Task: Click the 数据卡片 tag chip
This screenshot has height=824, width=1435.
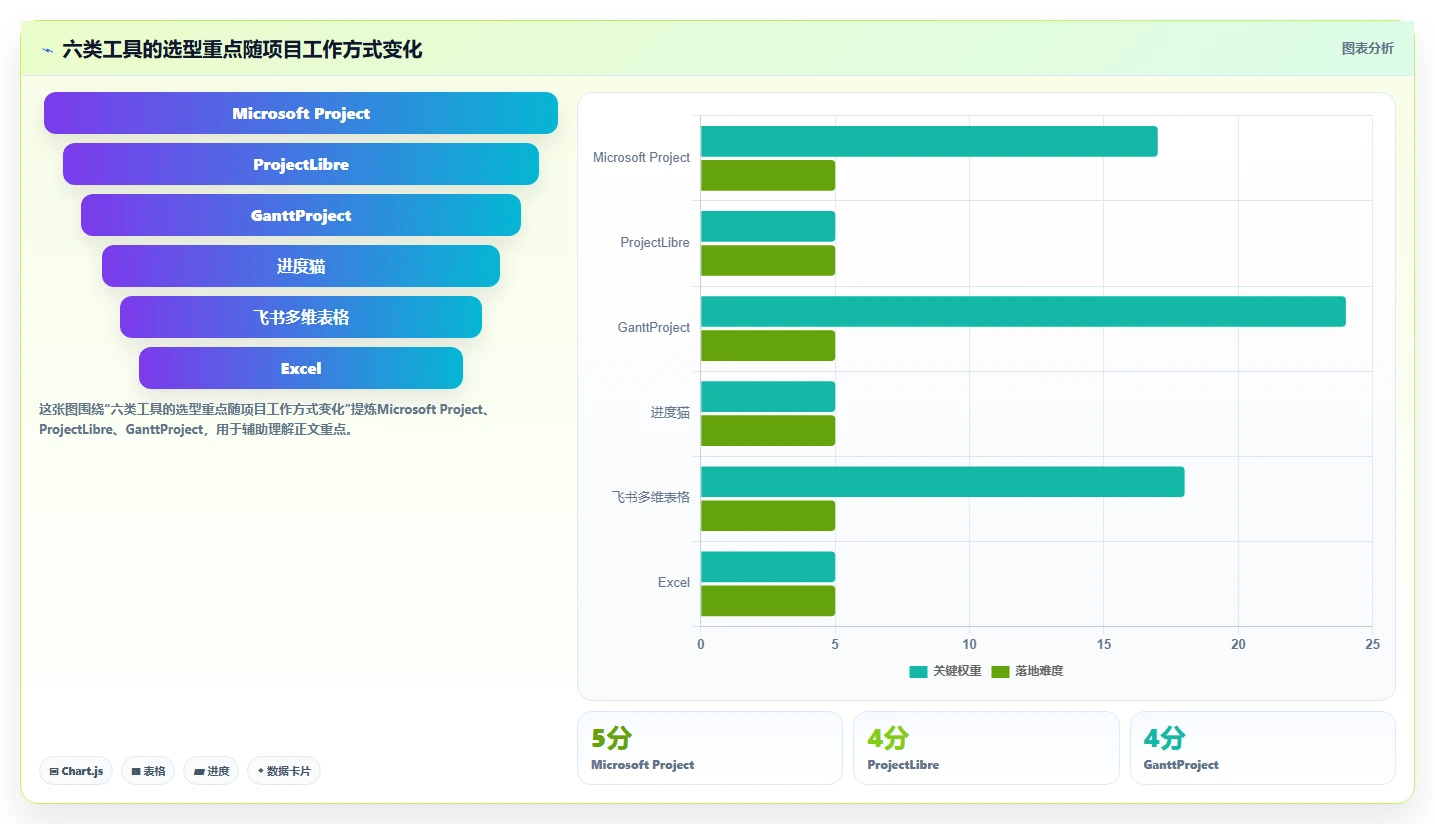Action: [x=284, y=771]
